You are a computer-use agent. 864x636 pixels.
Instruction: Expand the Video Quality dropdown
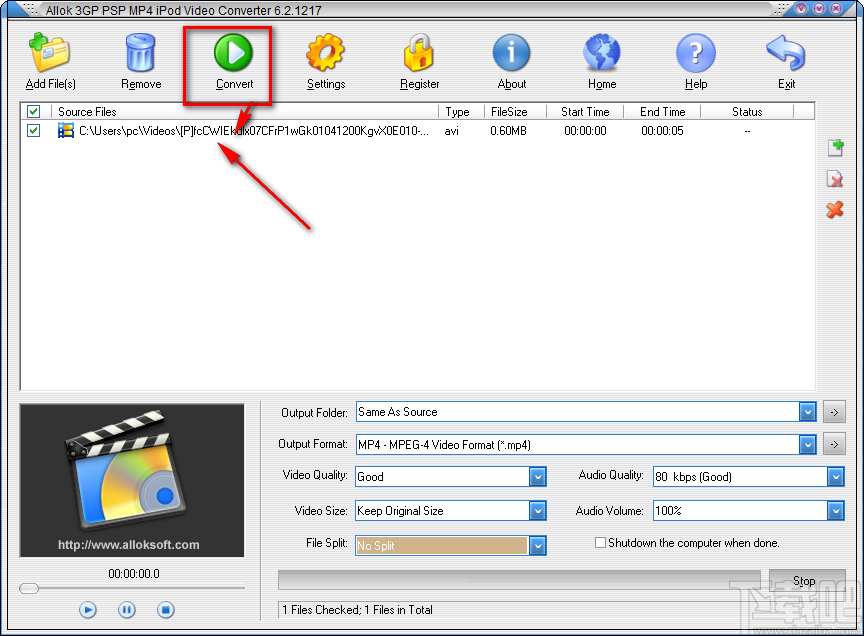pyautogui.click(x=538, y=477)
